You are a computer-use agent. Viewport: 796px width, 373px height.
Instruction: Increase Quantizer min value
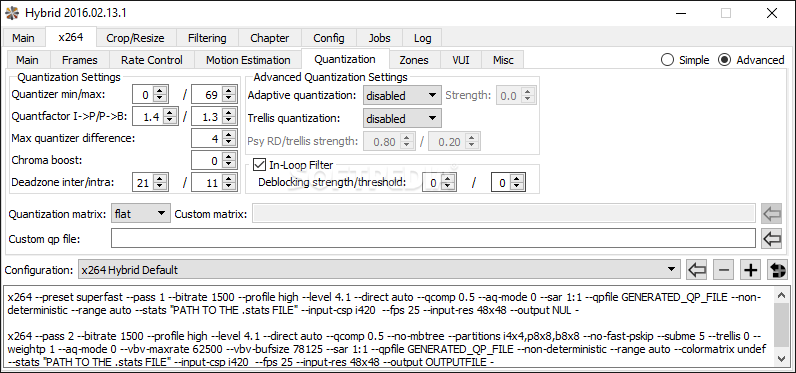(160, 90)
